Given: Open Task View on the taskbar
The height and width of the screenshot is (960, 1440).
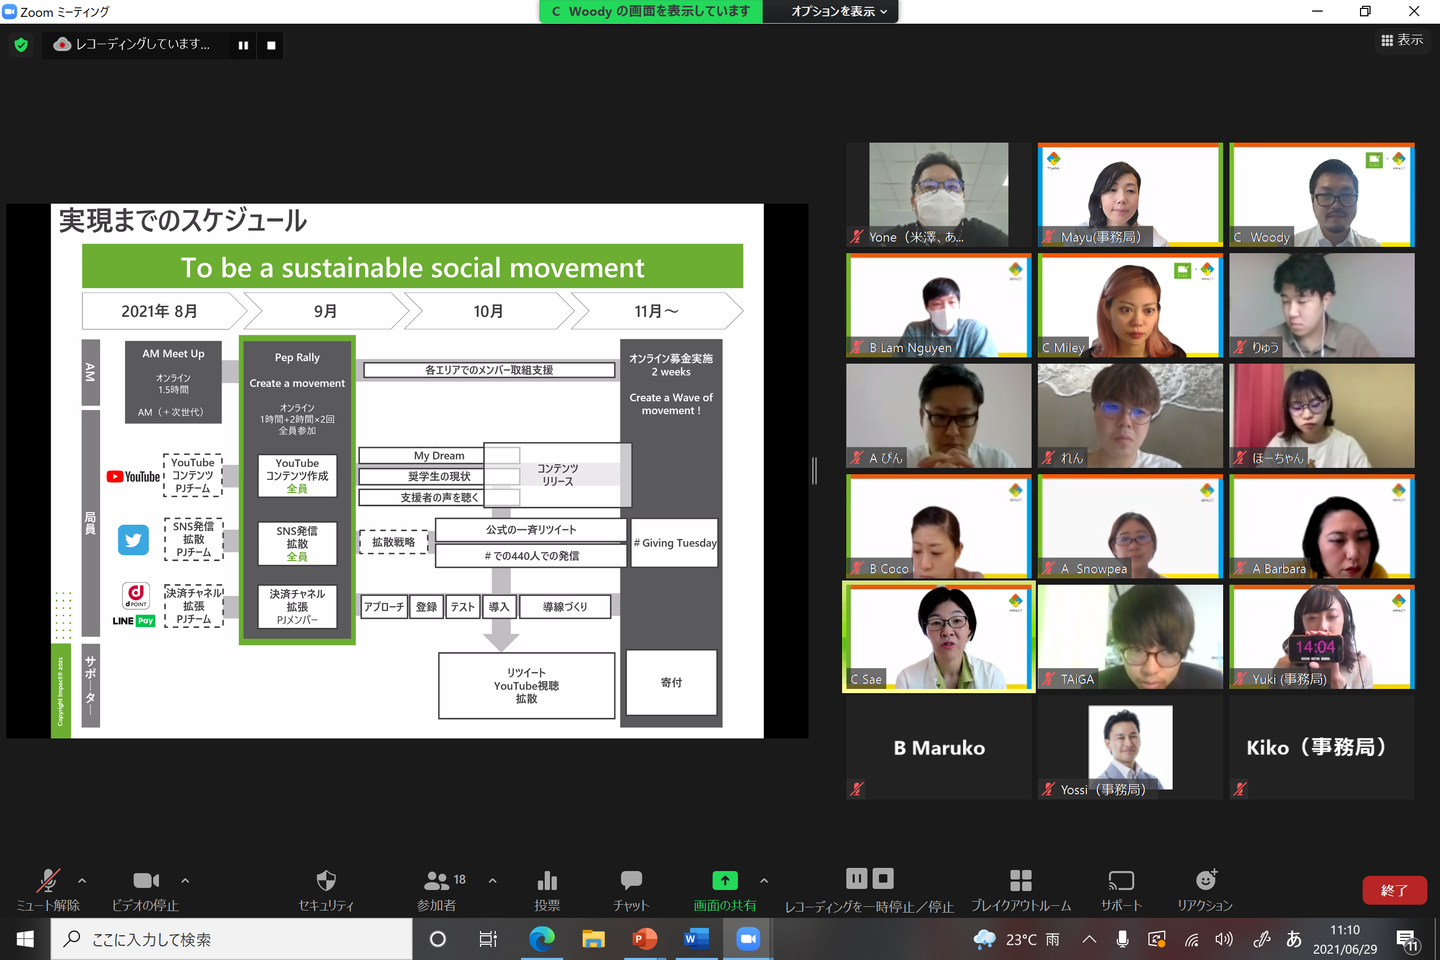Looking at the screenshot, I should 488,939.
